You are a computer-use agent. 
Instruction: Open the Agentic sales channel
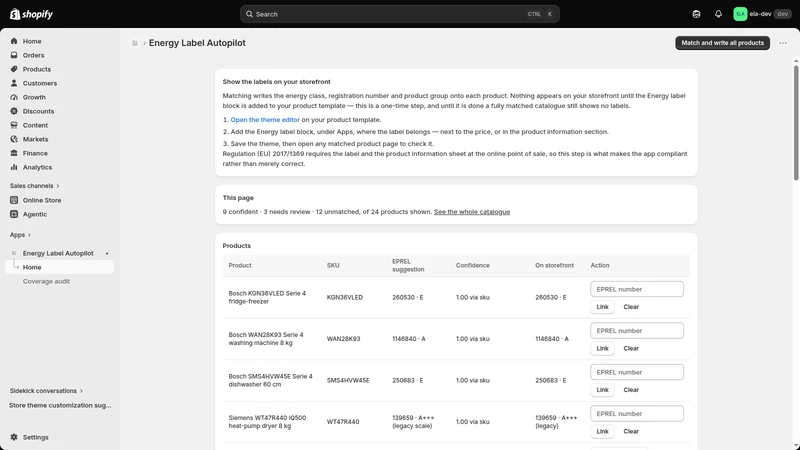click(x=35, y=214)
